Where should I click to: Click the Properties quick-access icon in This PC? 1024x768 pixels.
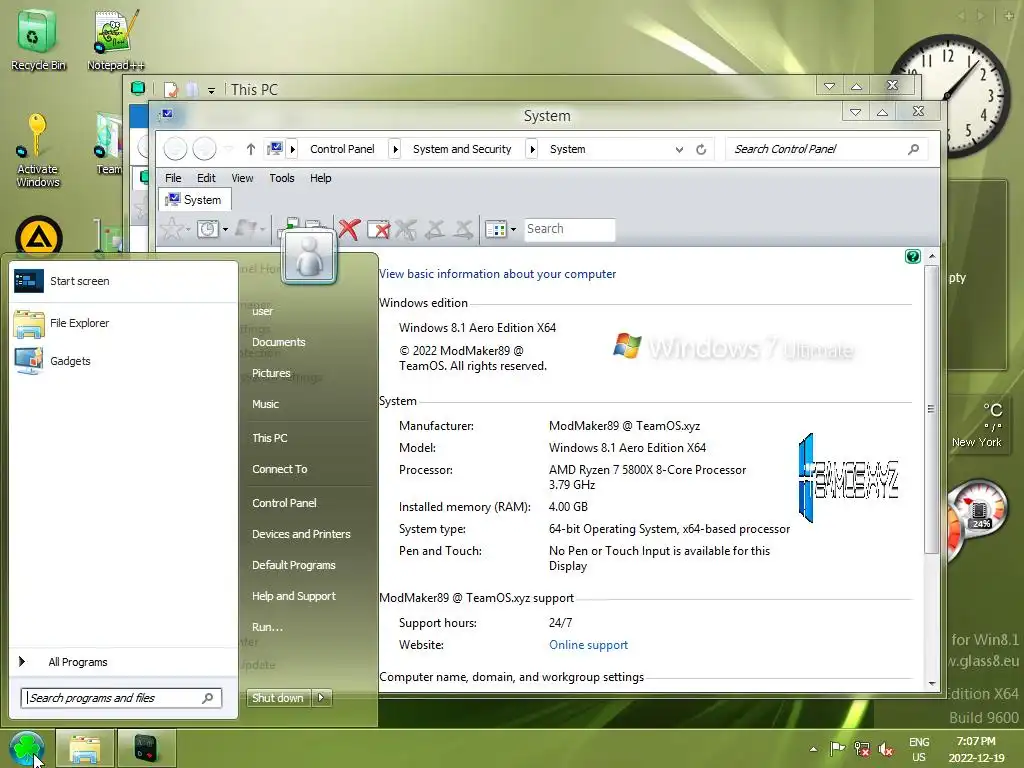[x=171, y=89]
